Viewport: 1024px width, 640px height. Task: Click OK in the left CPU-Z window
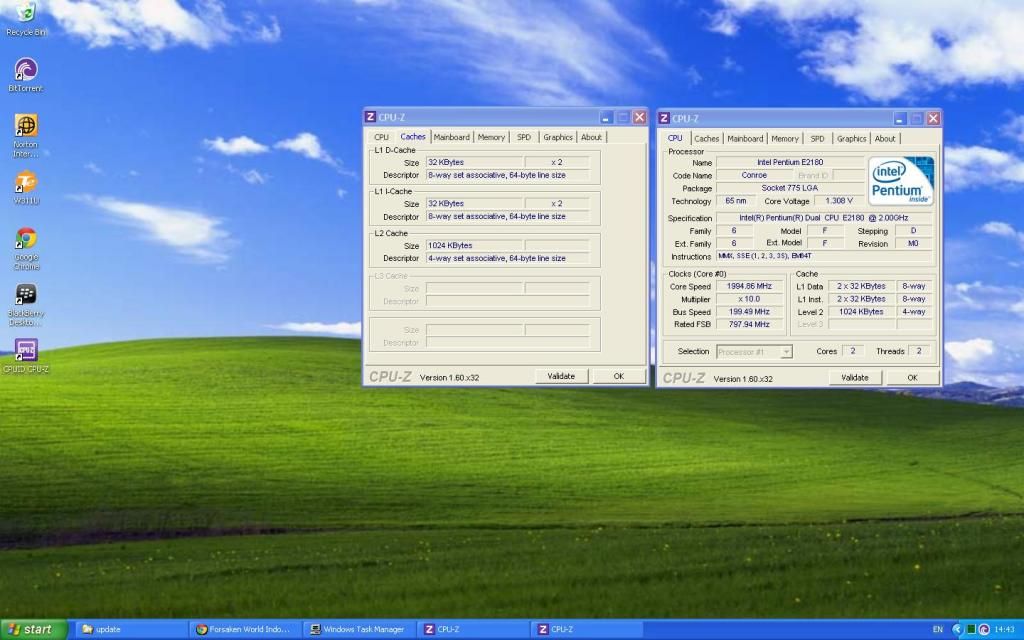(x=618, y=376)
